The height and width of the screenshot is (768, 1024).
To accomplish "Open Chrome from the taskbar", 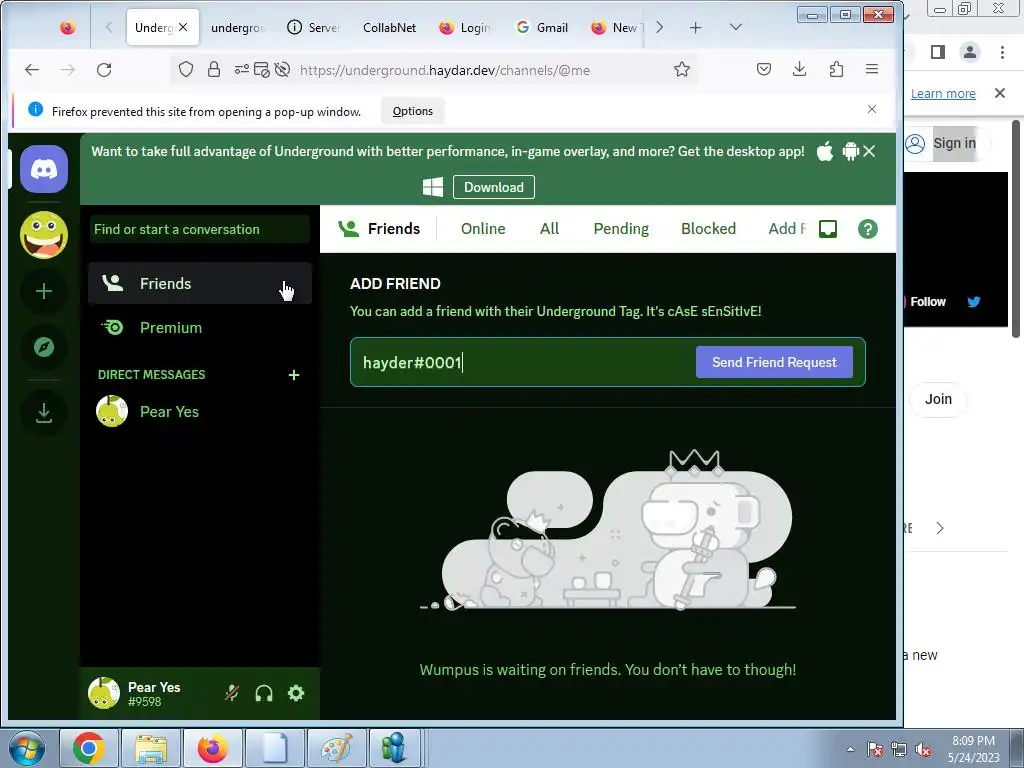I will [89, 748].
